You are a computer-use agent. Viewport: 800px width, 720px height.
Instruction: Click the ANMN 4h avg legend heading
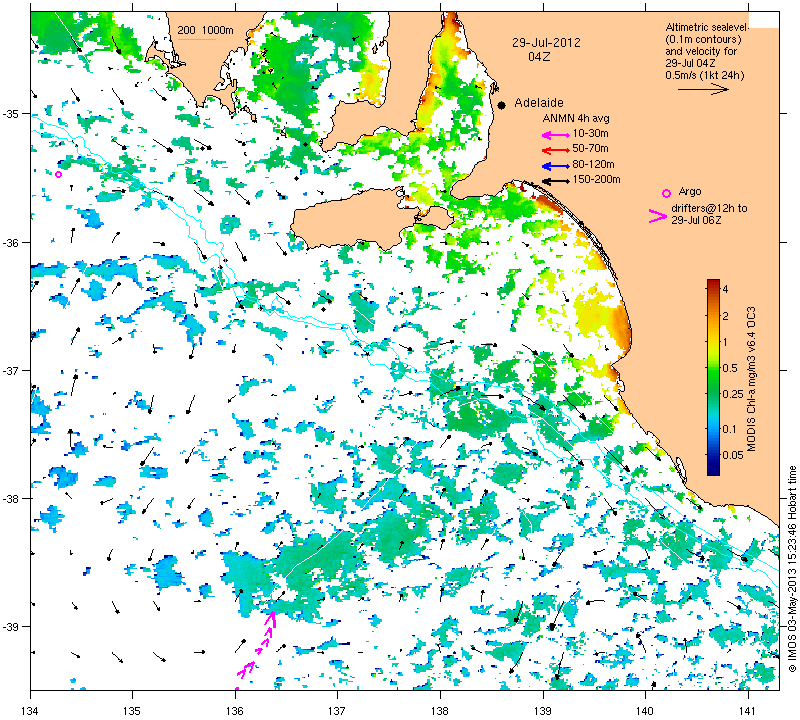[x=576, y=118]
